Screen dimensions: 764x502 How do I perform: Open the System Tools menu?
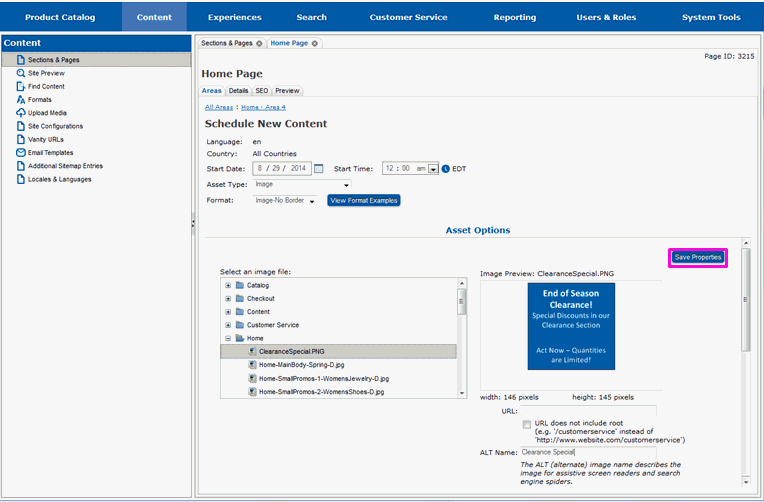(x=711, y=17)
